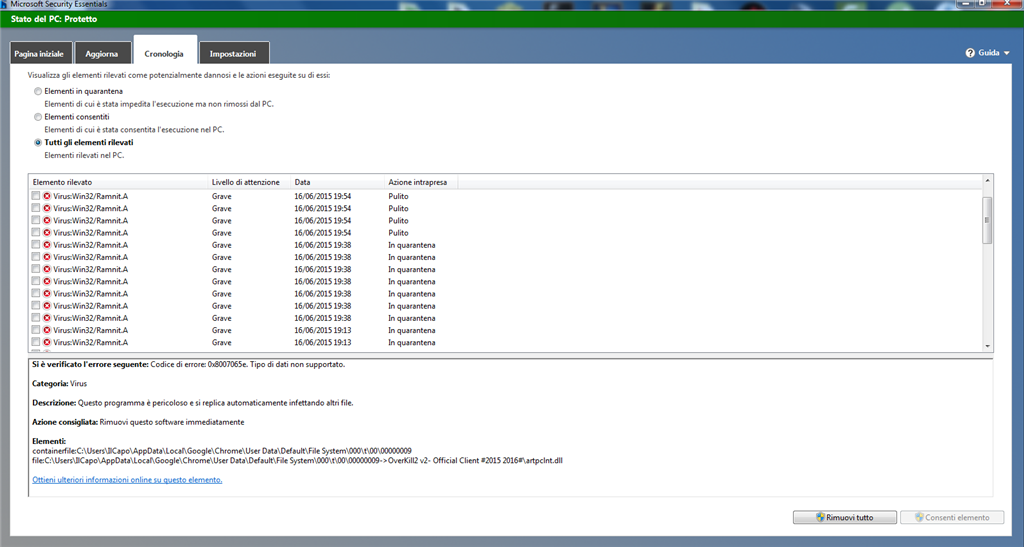
Task: Click the file path ending artpclnt.dll
Action: pyautogui.click(x=297, y=461)
